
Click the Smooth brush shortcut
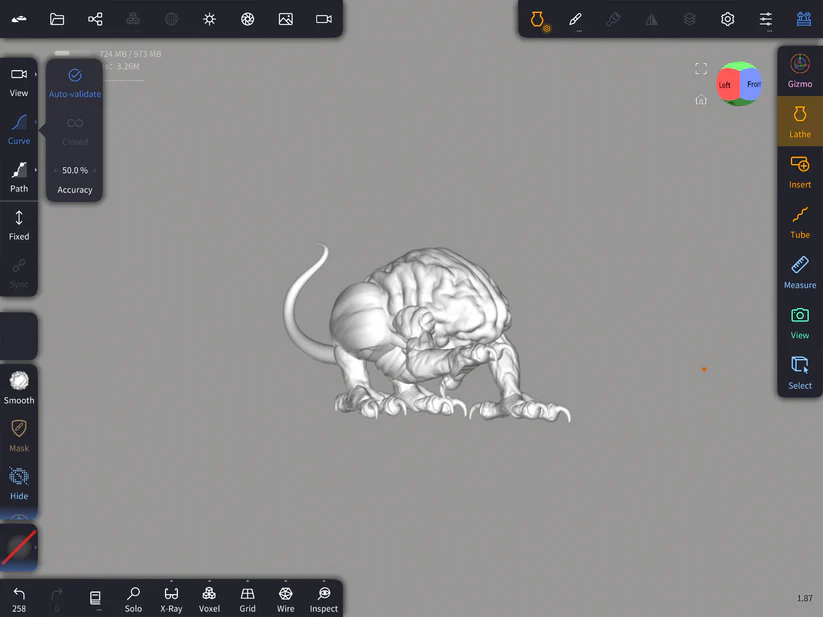point(19,388)
